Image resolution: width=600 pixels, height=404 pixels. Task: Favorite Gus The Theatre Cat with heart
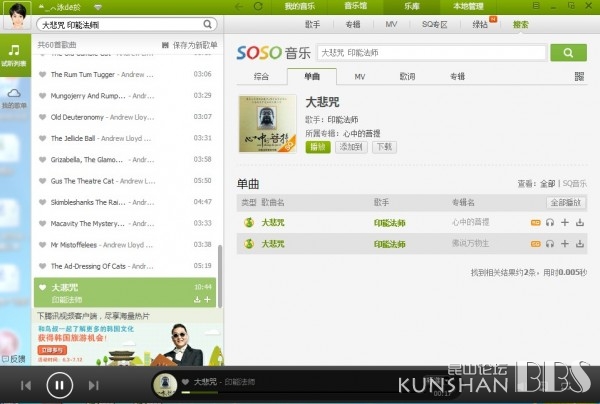coord(42,181)
